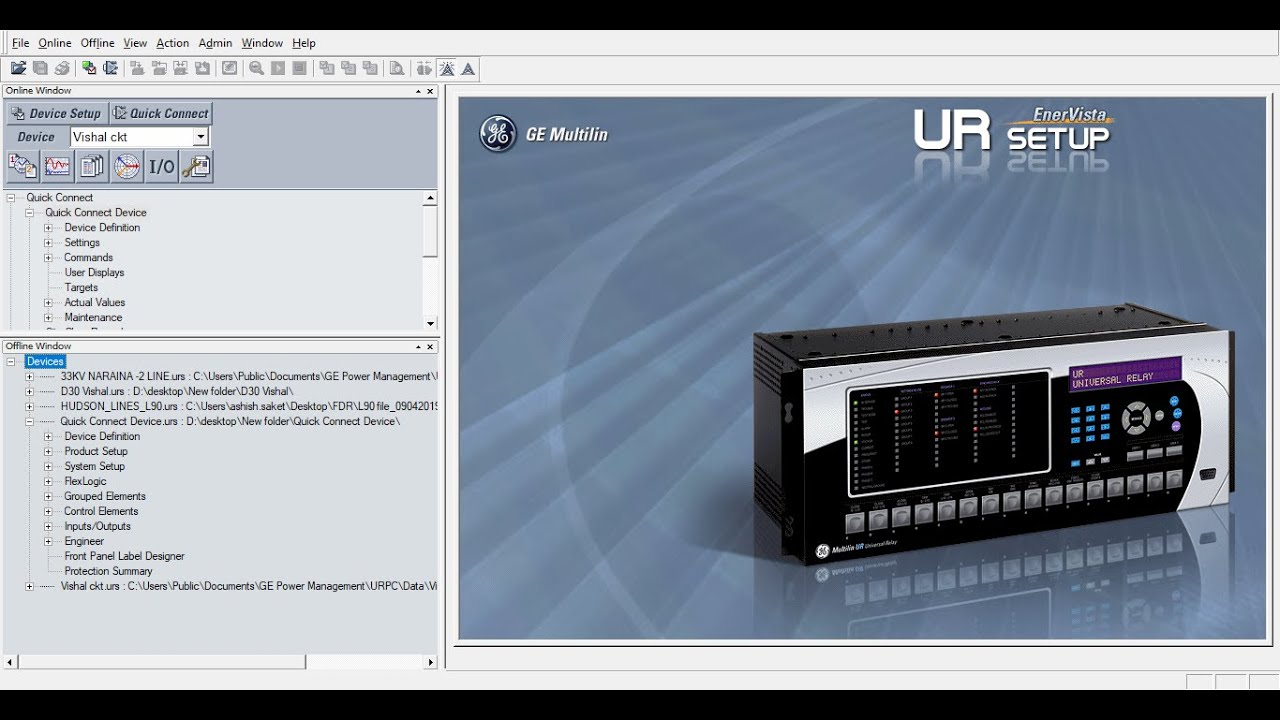Open the wrench settings documents icon

197,166
